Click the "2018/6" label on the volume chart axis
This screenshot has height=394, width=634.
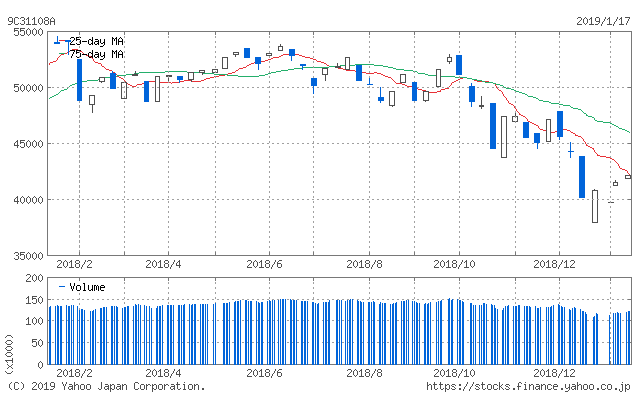(264, 373)
